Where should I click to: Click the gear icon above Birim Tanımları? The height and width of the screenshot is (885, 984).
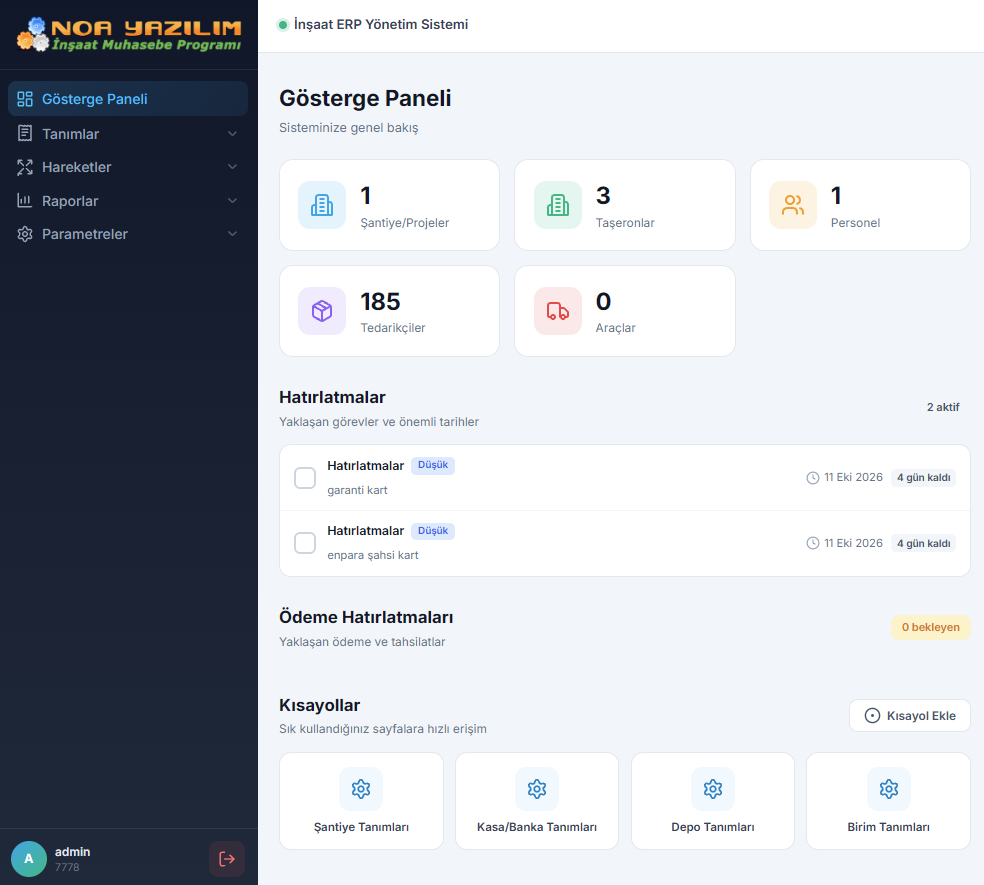(x=889, y=789)
